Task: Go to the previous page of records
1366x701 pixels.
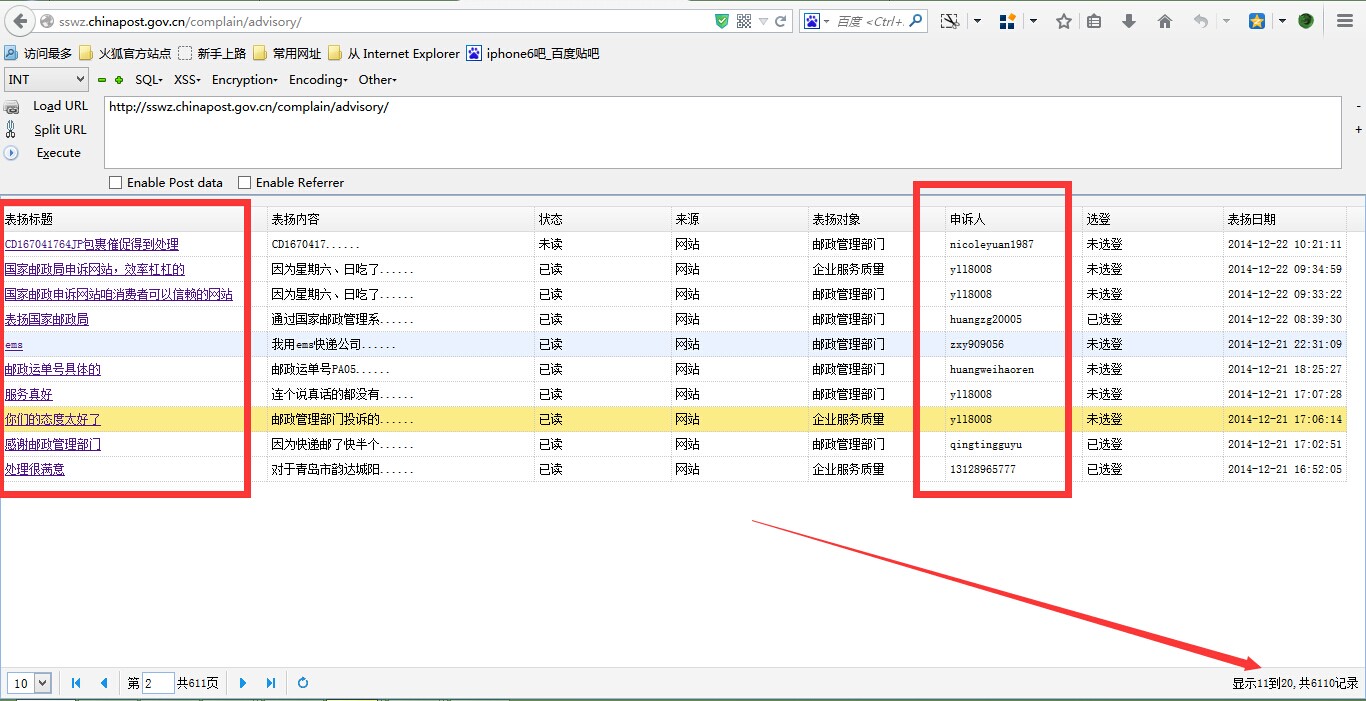Action: coord(103,683)
